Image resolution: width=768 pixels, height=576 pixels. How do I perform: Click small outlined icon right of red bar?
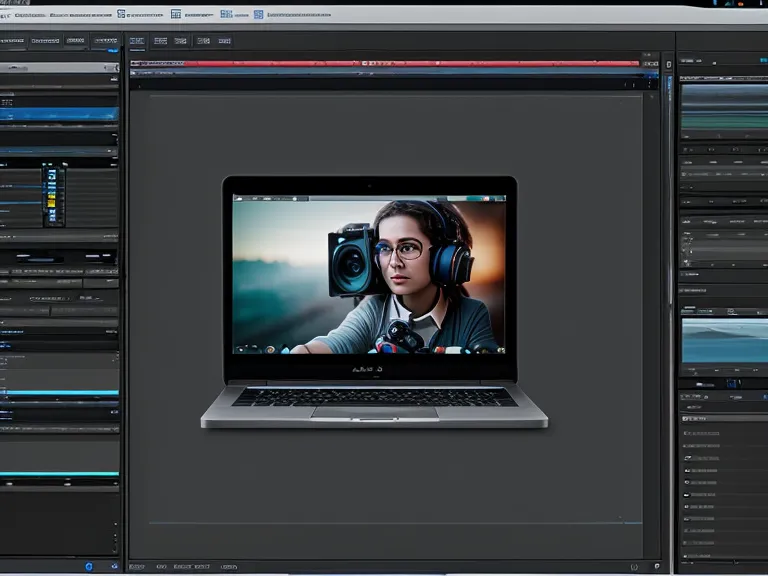(669, 65)
